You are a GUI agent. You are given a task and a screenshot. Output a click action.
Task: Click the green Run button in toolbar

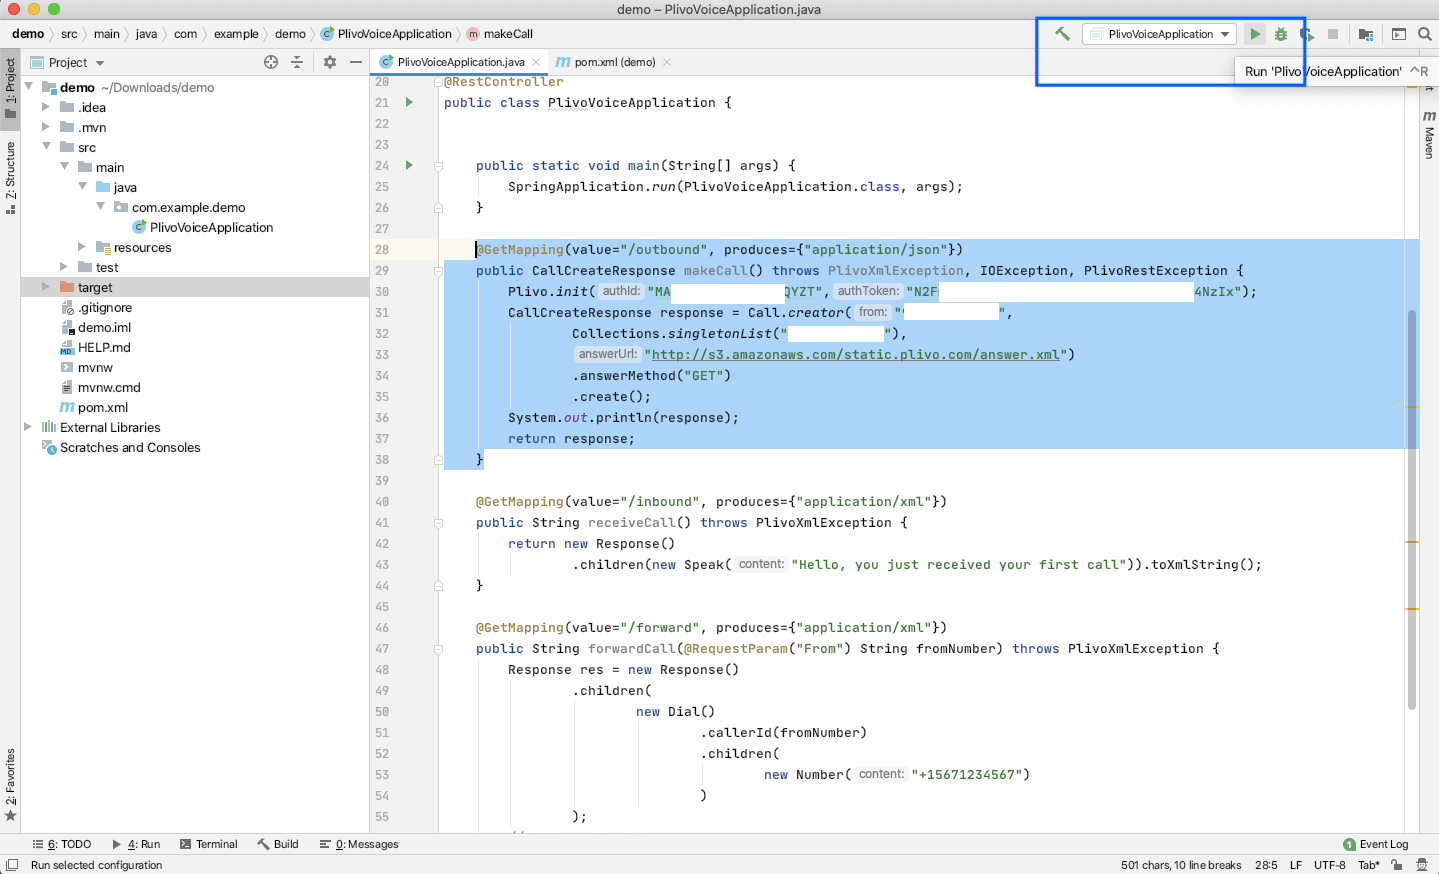tap(1255, 34)
